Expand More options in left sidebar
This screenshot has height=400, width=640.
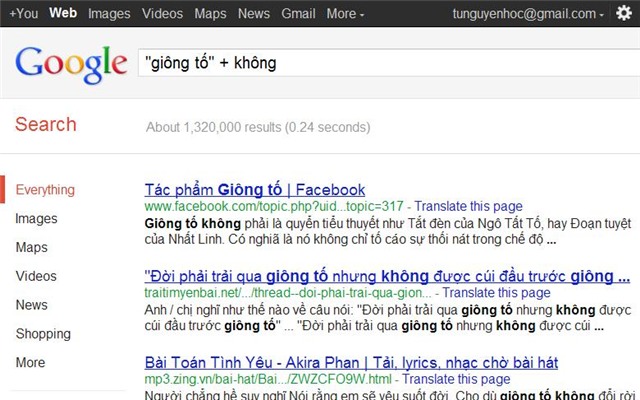(x=30, y=362)
